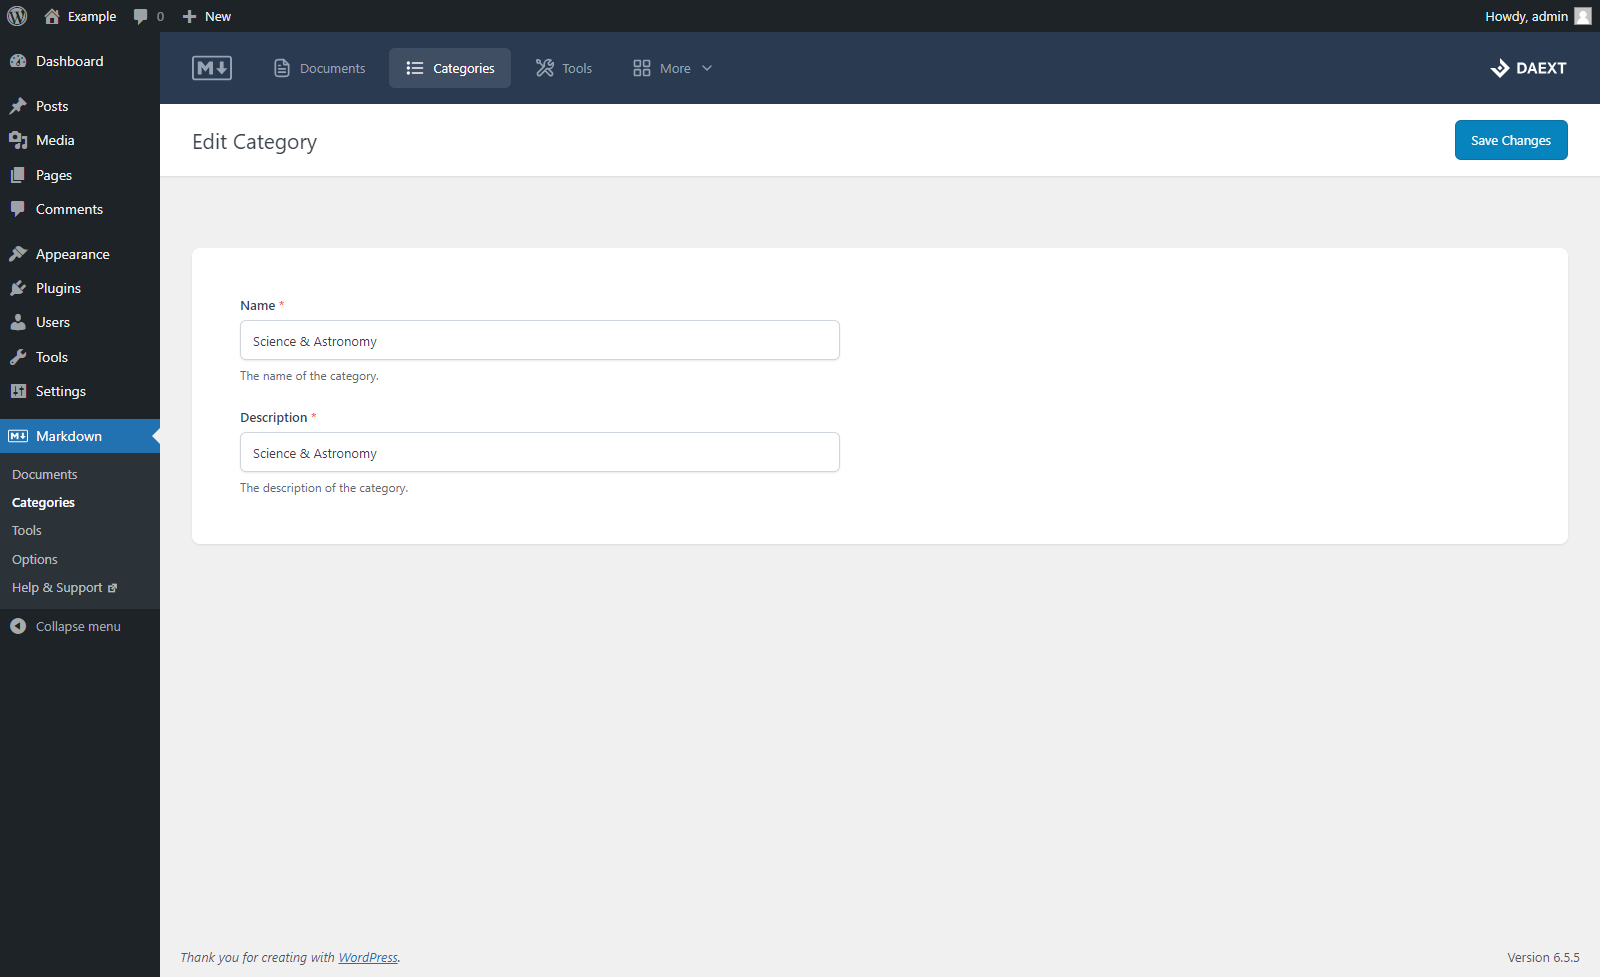Switch to the Documents tab
Viewport: 1600px width, 977px height.
tap(320, 68)
